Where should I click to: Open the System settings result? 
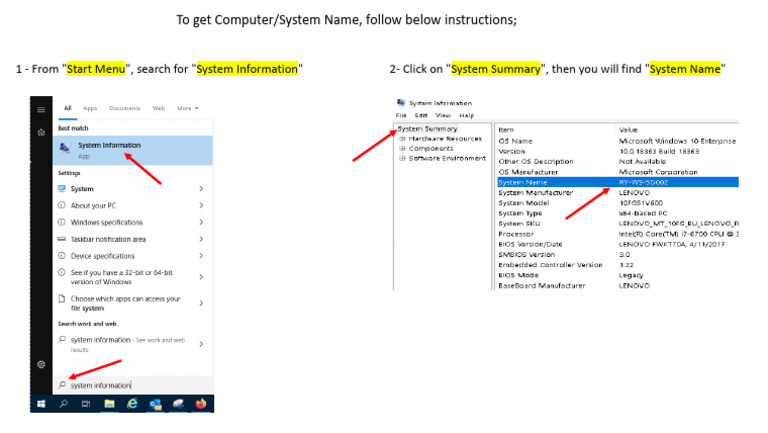point(133,189)
